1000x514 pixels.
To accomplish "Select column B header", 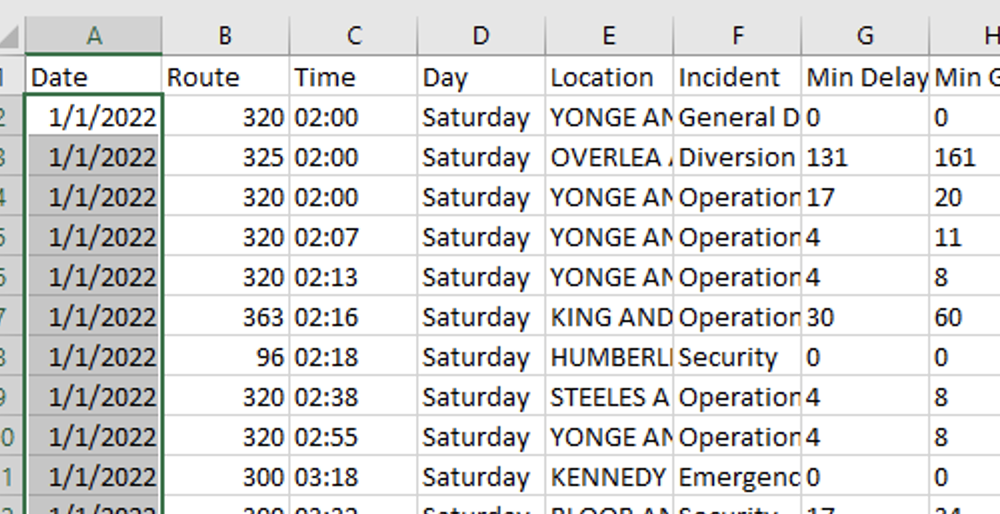I will pyautogui.click(x=225, y=36).
